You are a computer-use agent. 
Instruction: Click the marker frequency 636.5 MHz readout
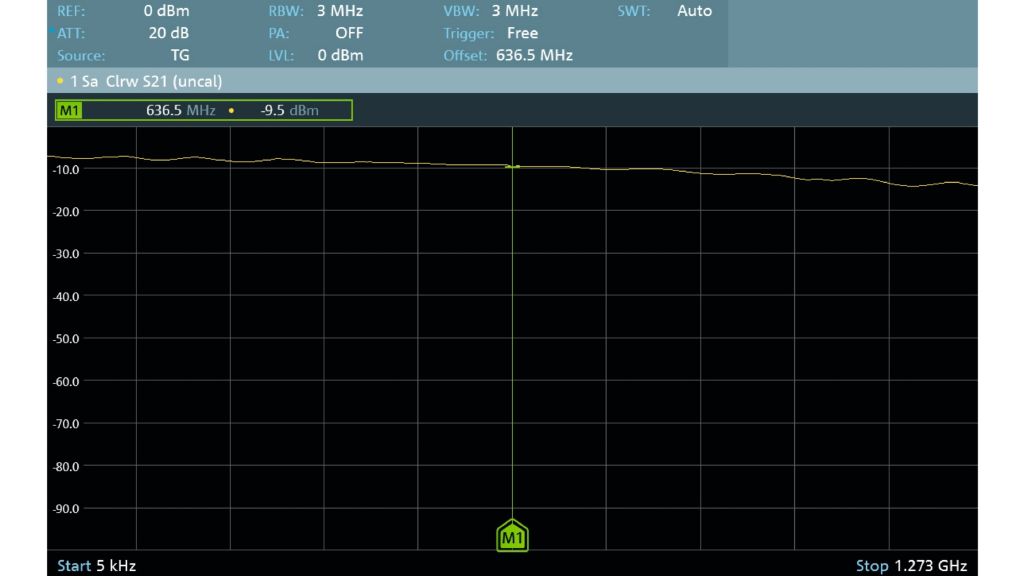180,110
